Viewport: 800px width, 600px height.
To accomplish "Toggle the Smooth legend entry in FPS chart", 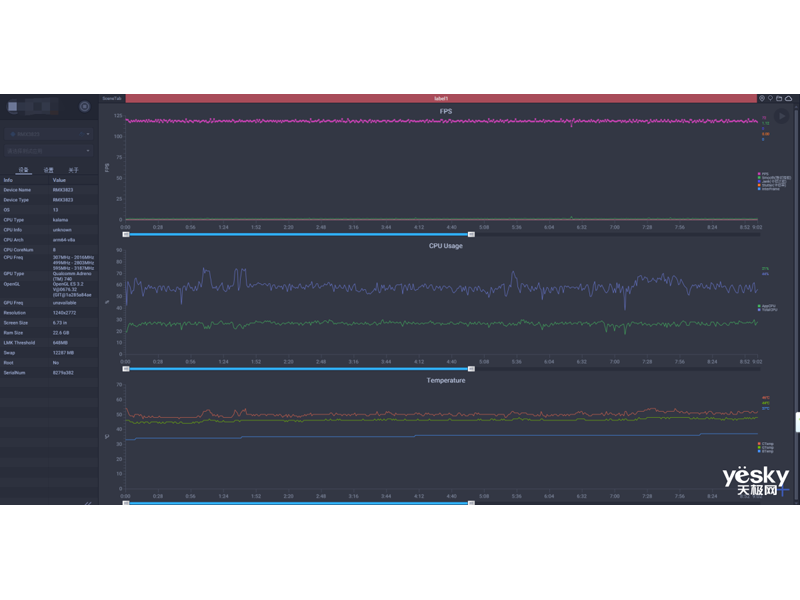I will pyautogui.click(x=774, y=178).
